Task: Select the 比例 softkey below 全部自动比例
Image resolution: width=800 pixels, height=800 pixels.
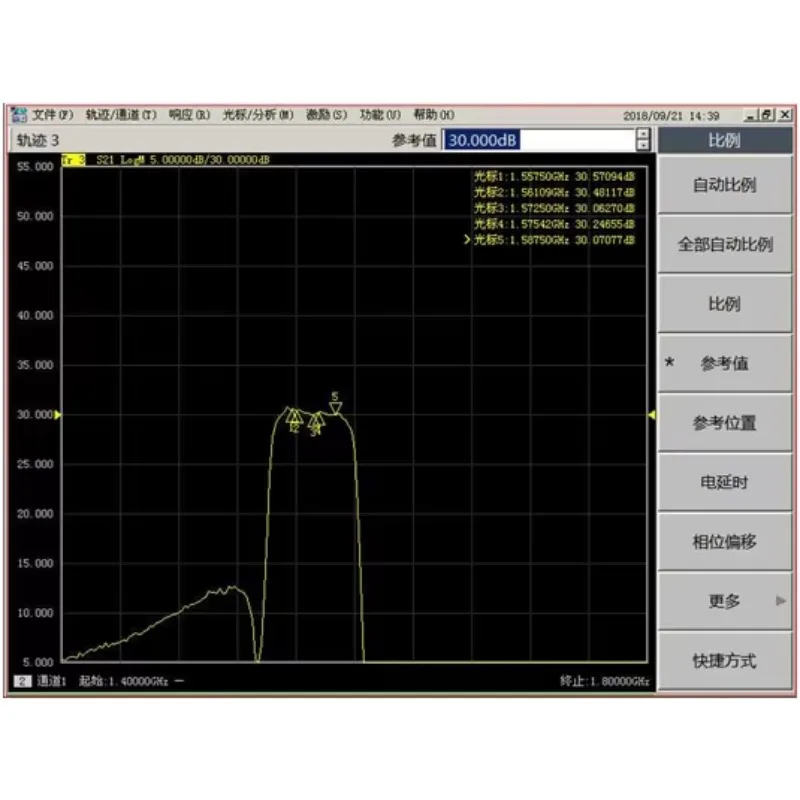Action: [x=724, y=304]
